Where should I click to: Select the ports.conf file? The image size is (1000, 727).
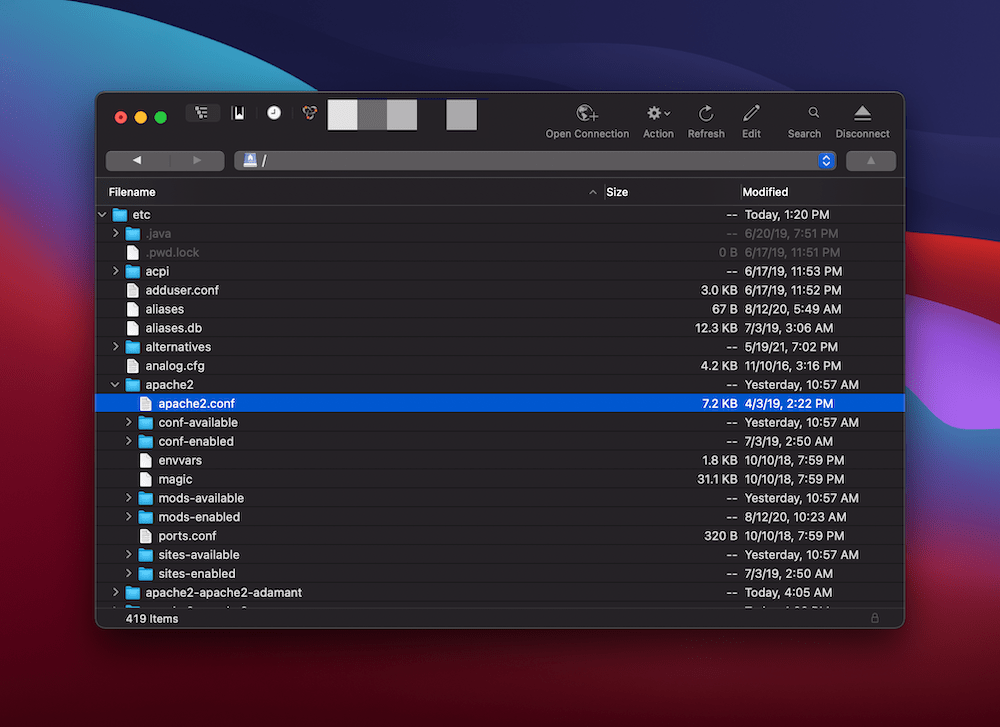click(x=187, y=536)
